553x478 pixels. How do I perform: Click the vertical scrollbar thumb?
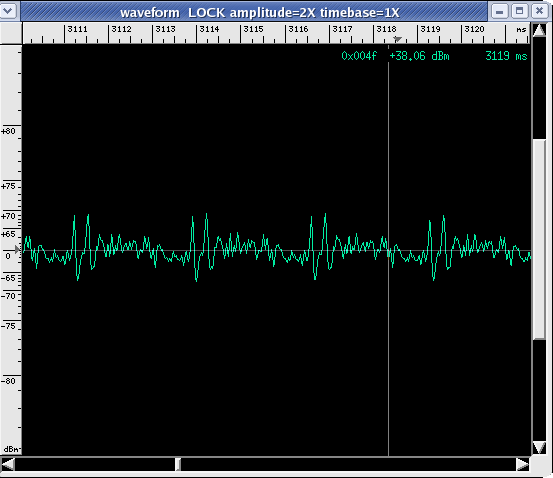(x=539, y=239)
